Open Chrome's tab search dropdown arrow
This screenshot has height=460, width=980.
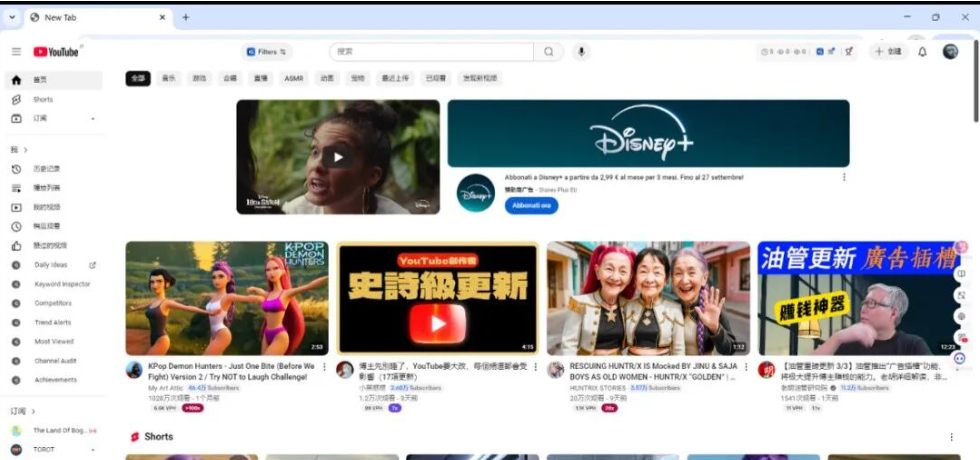pos(13,17)
